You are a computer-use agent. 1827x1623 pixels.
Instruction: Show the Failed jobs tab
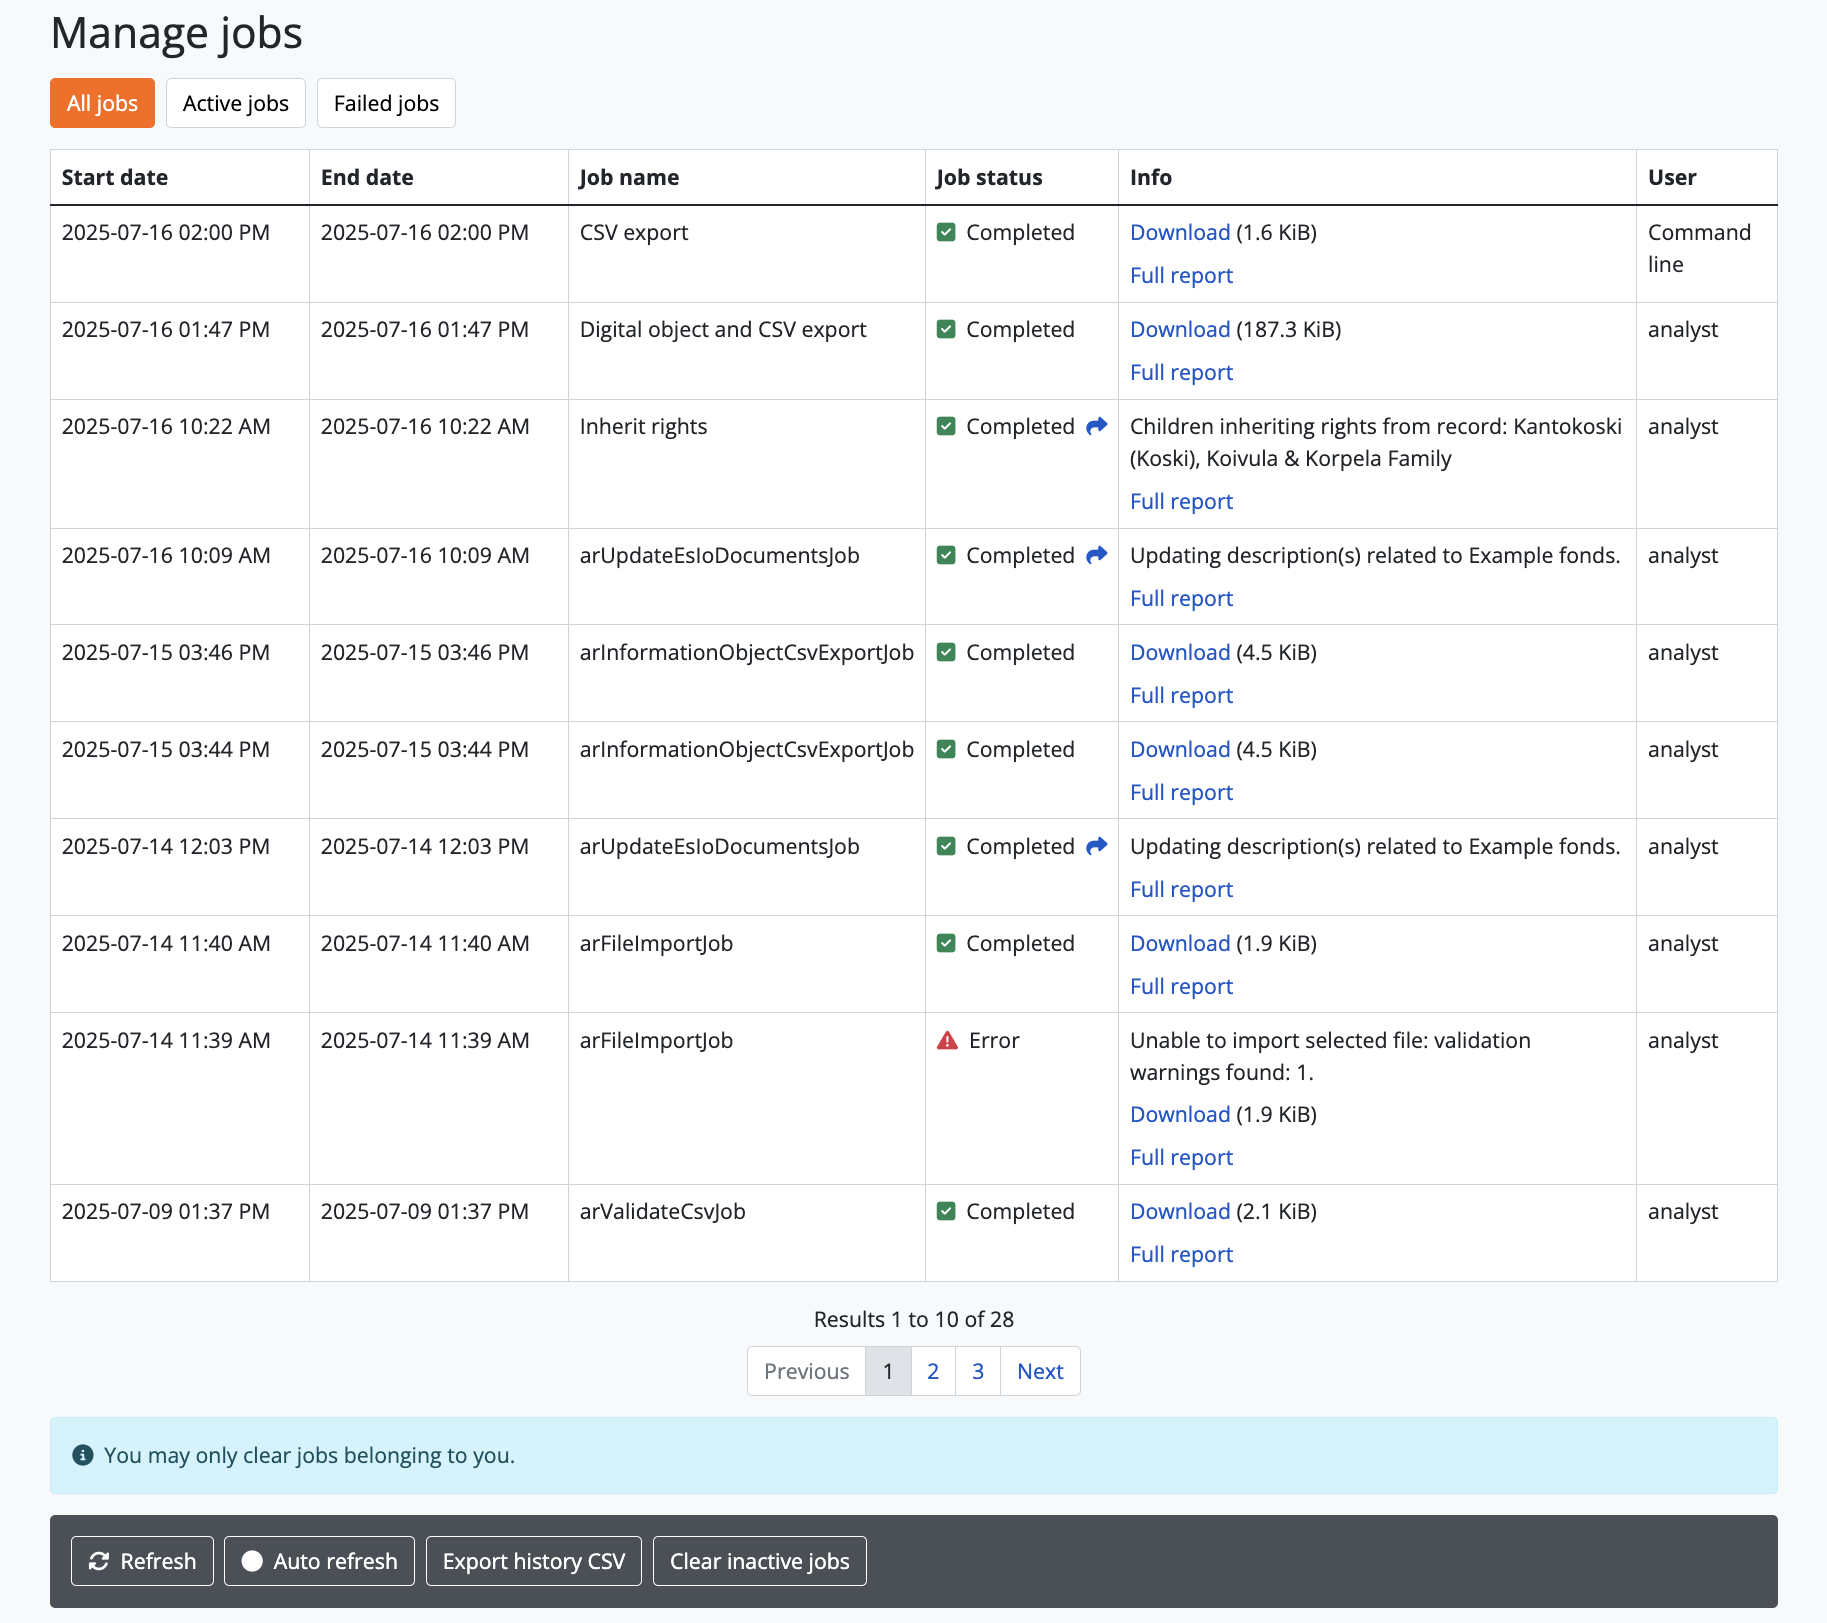coord(386,104)
